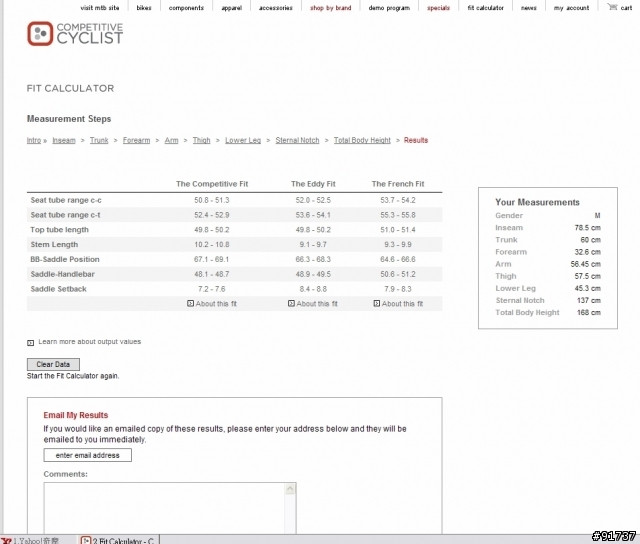This screenshot has width=640, height=544.
Task: Go to the Forearm measurement step
Action: pos(136,140)
